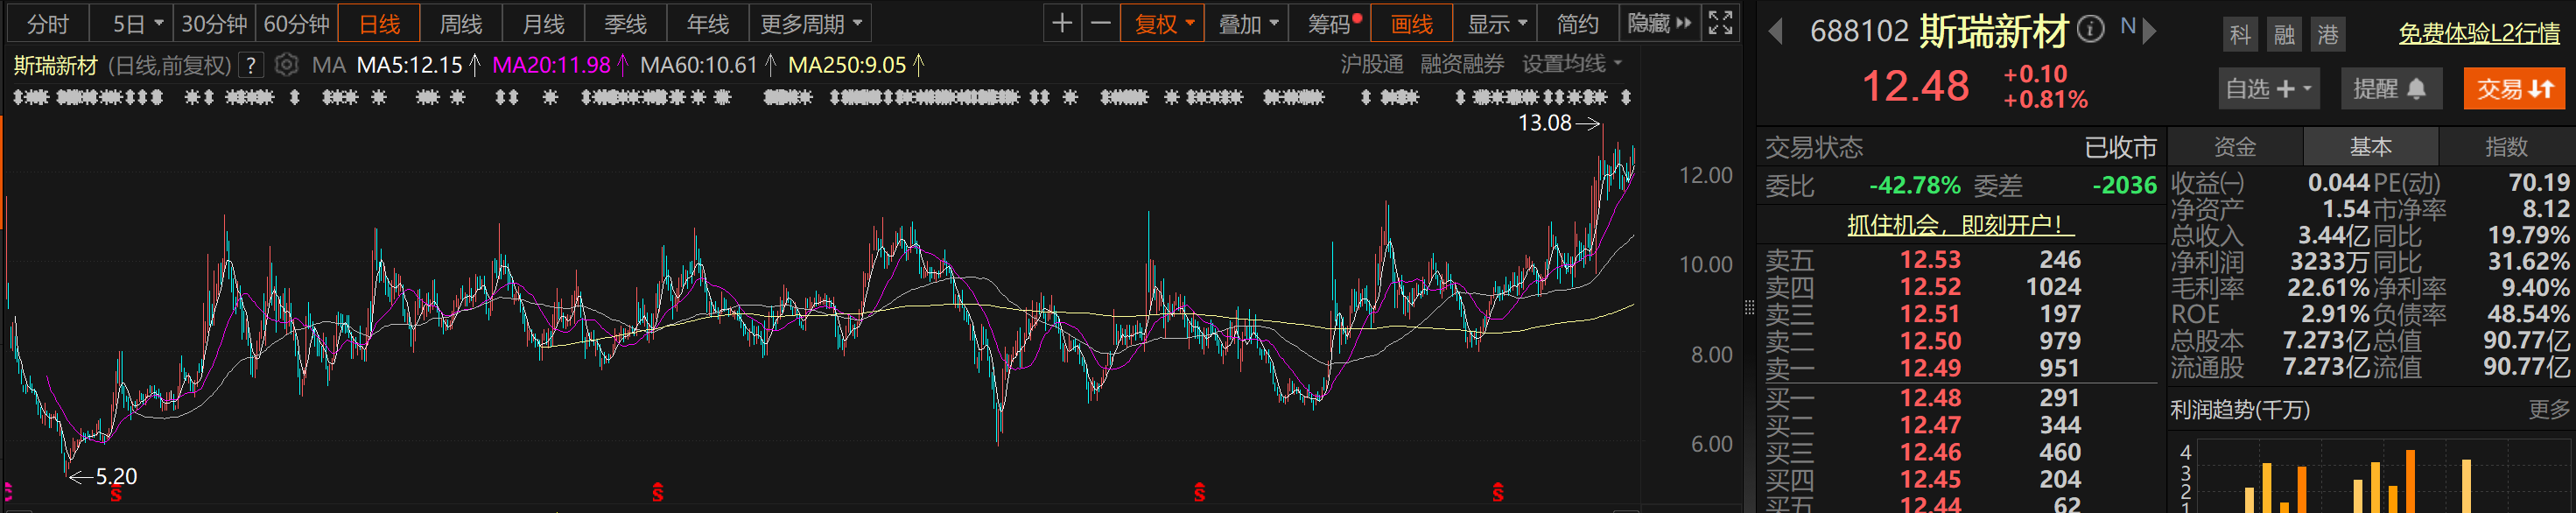The height and width of the screenshot is (513, 2576).
Task: Click the 融 badge
Action: coord(2284,35)
